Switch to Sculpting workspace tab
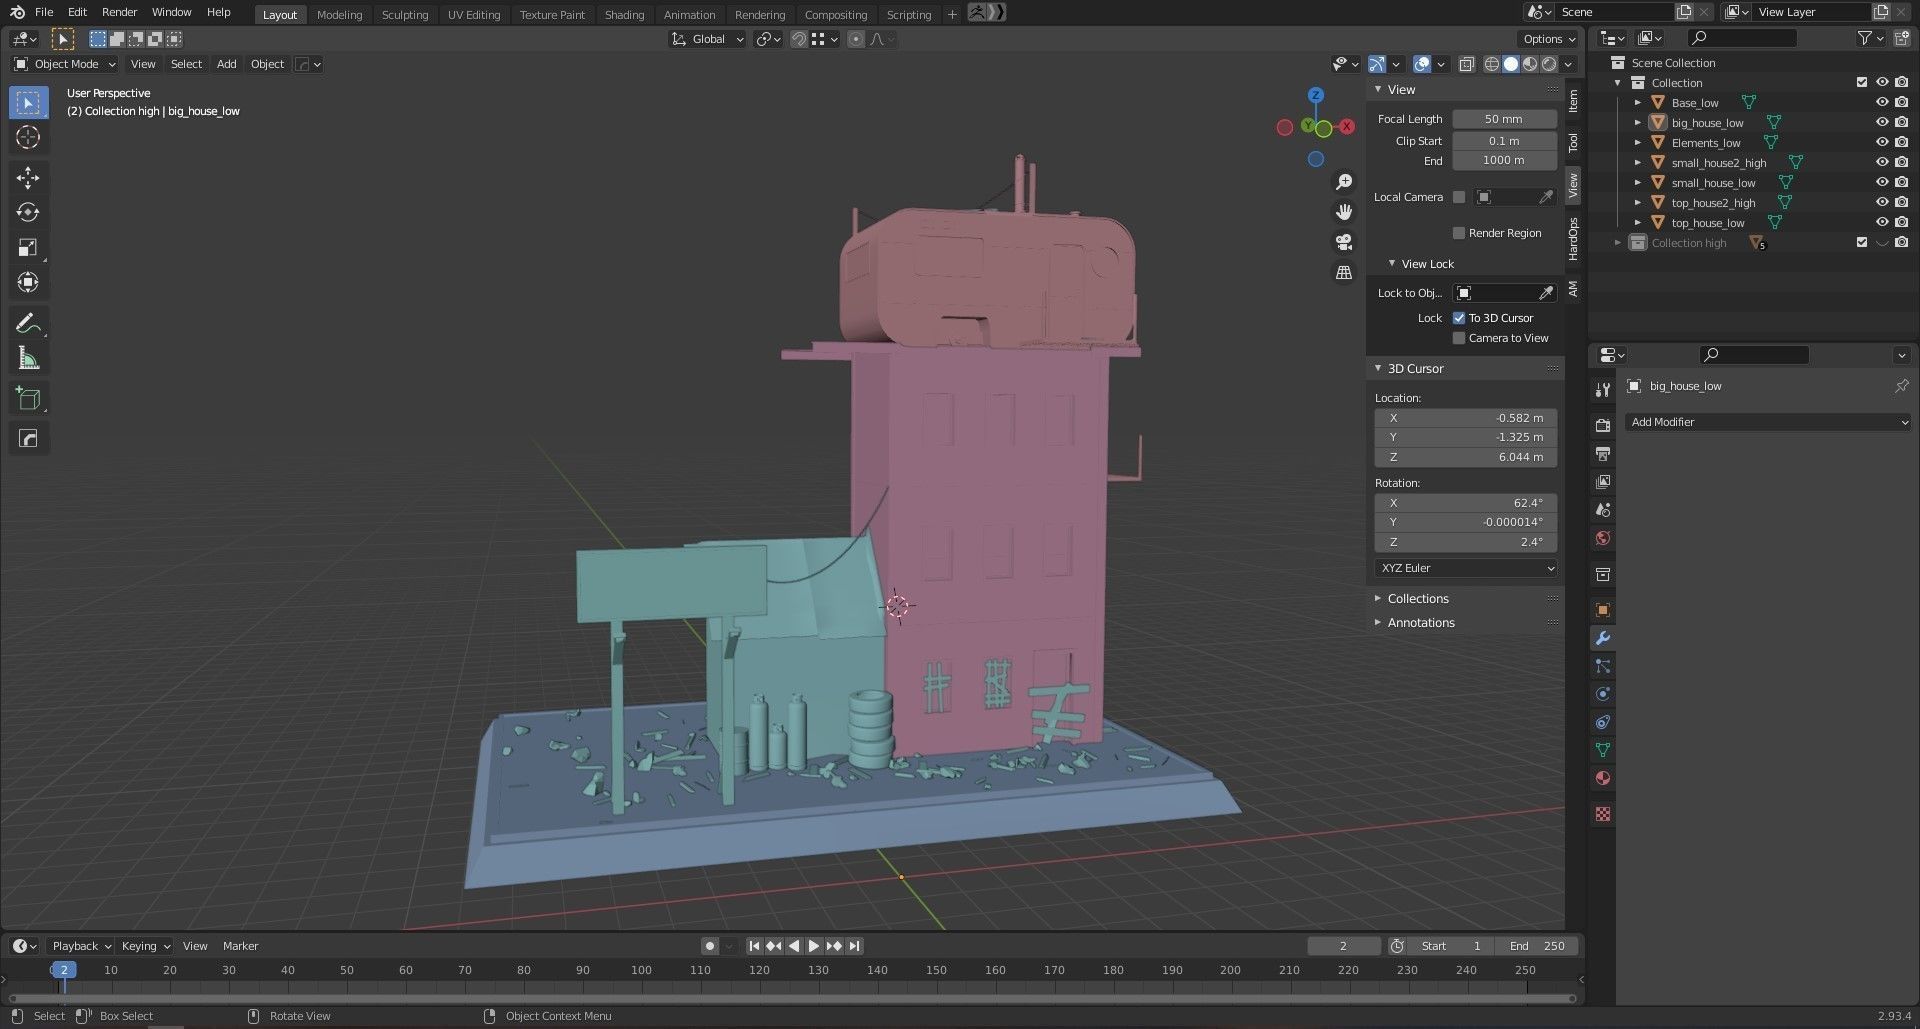1920x1029 pixels. click(405, 14)
